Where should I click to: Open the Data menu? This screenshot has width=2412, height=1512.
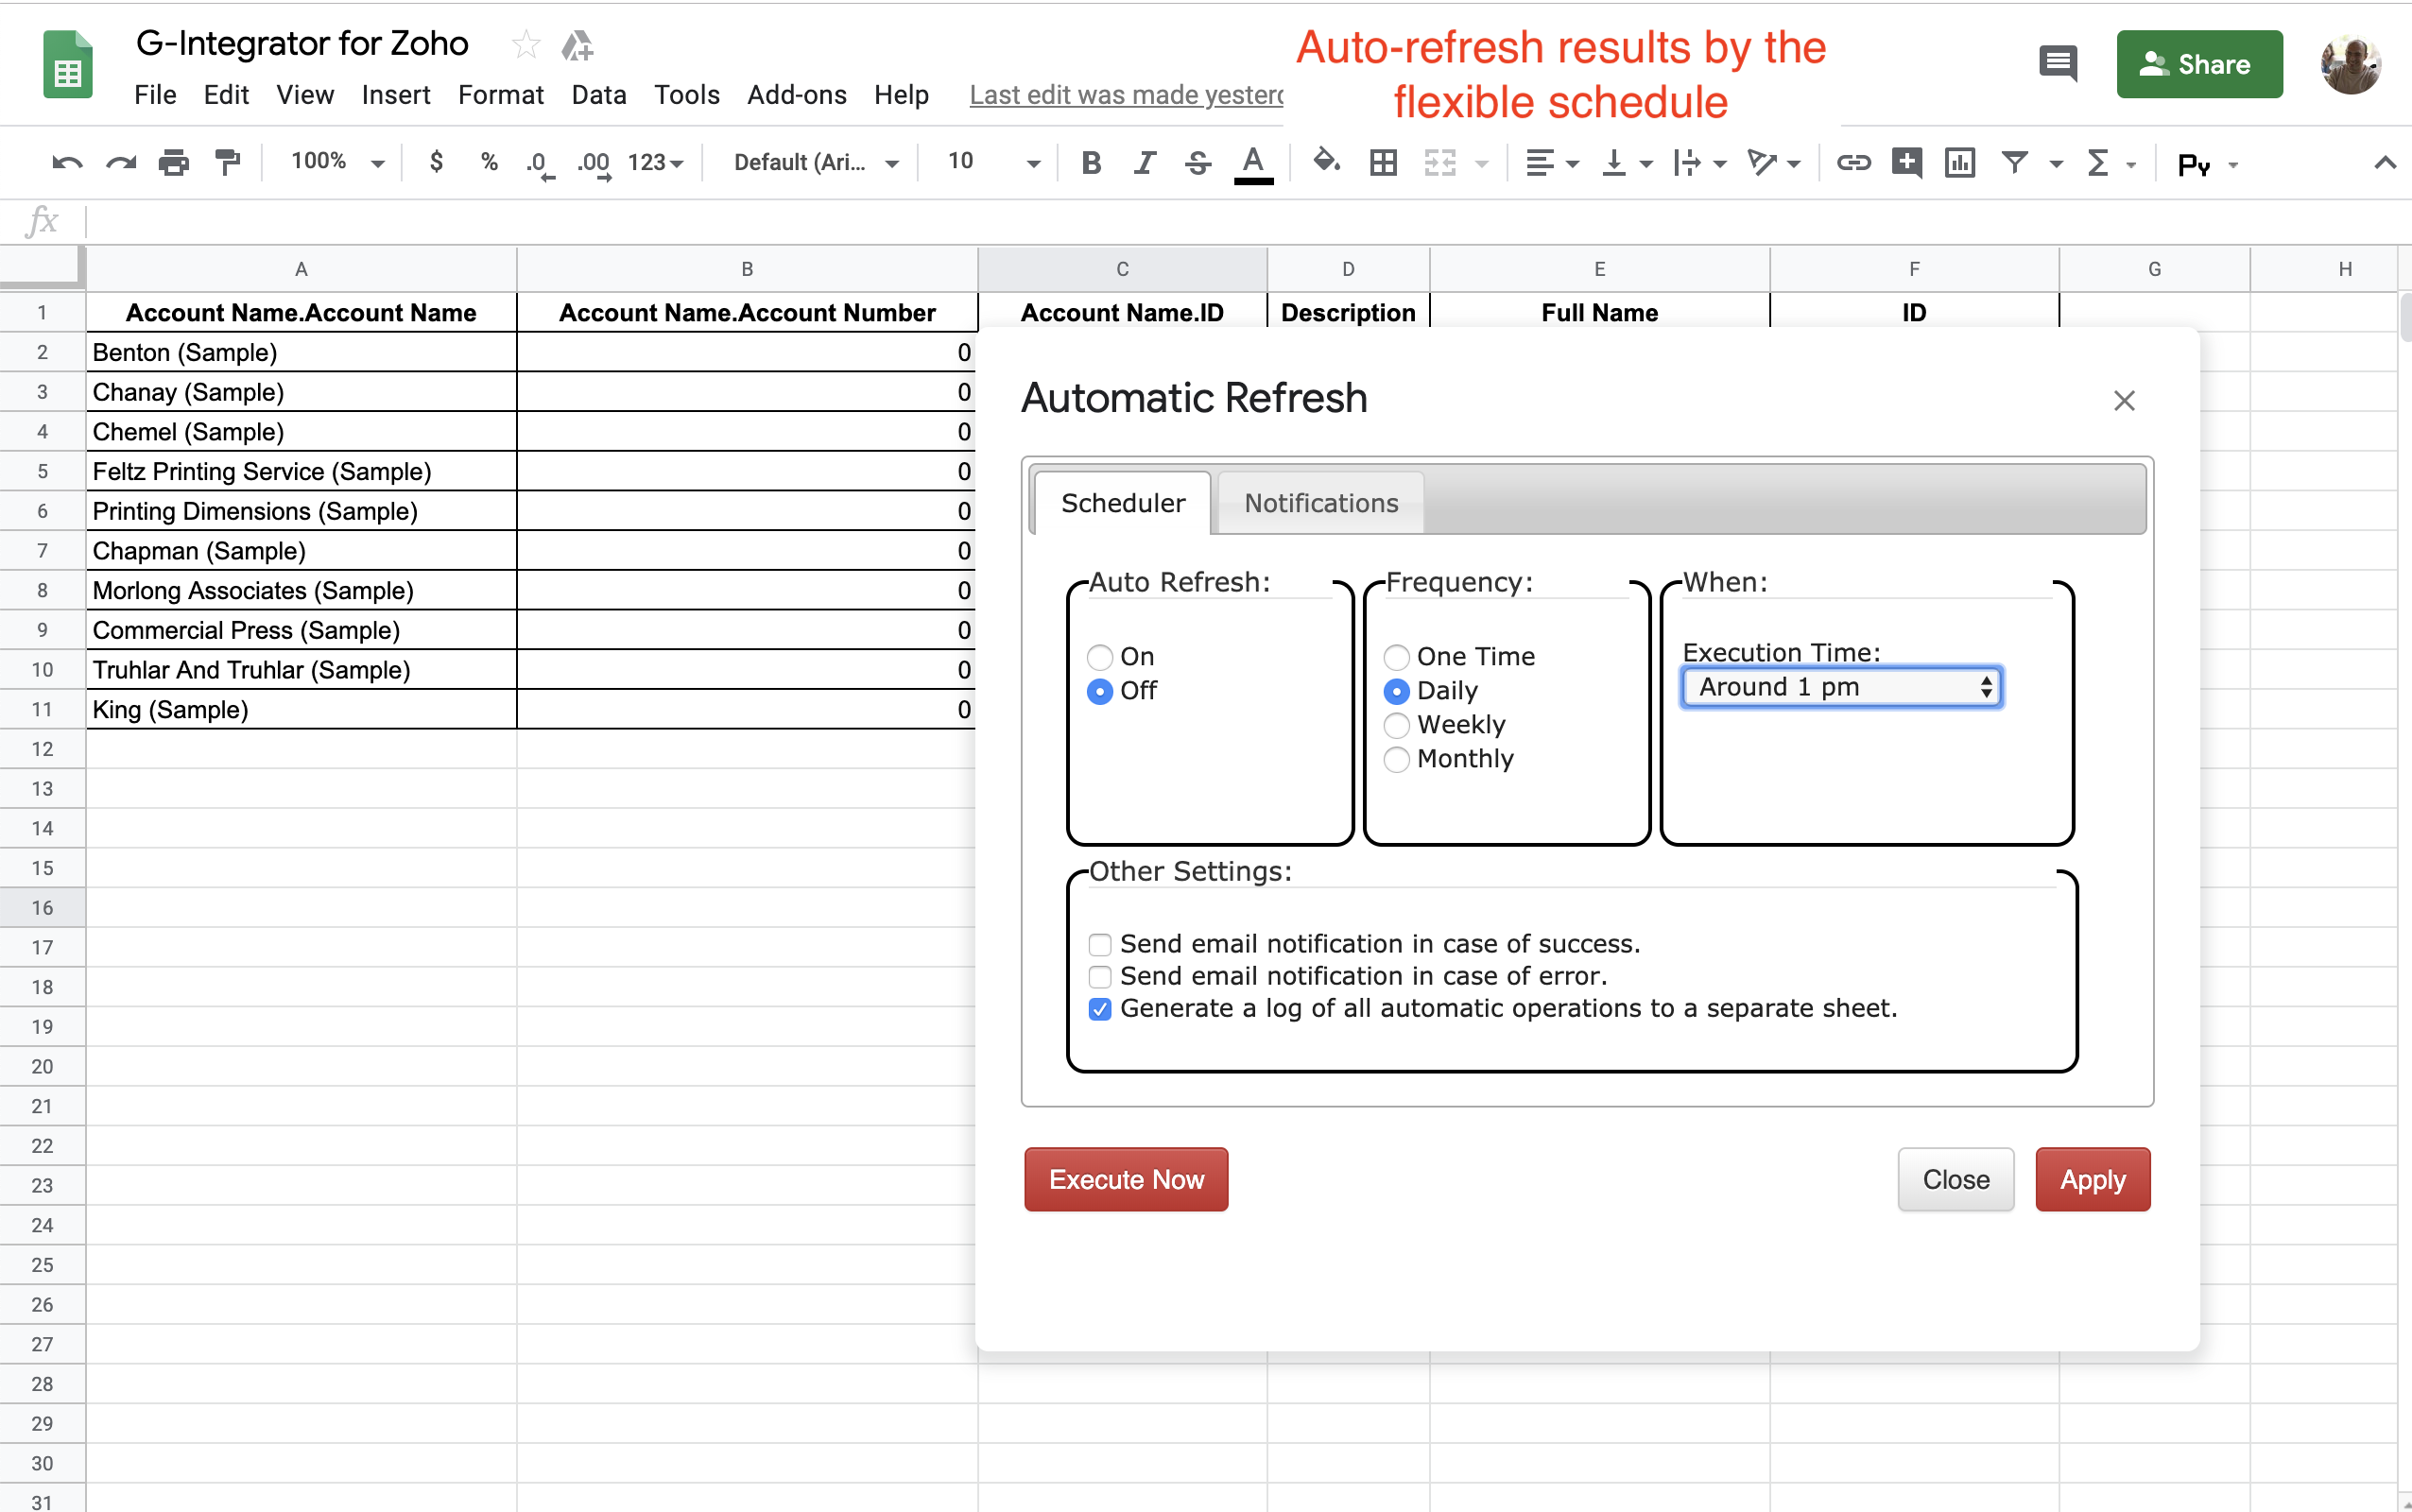599,95
